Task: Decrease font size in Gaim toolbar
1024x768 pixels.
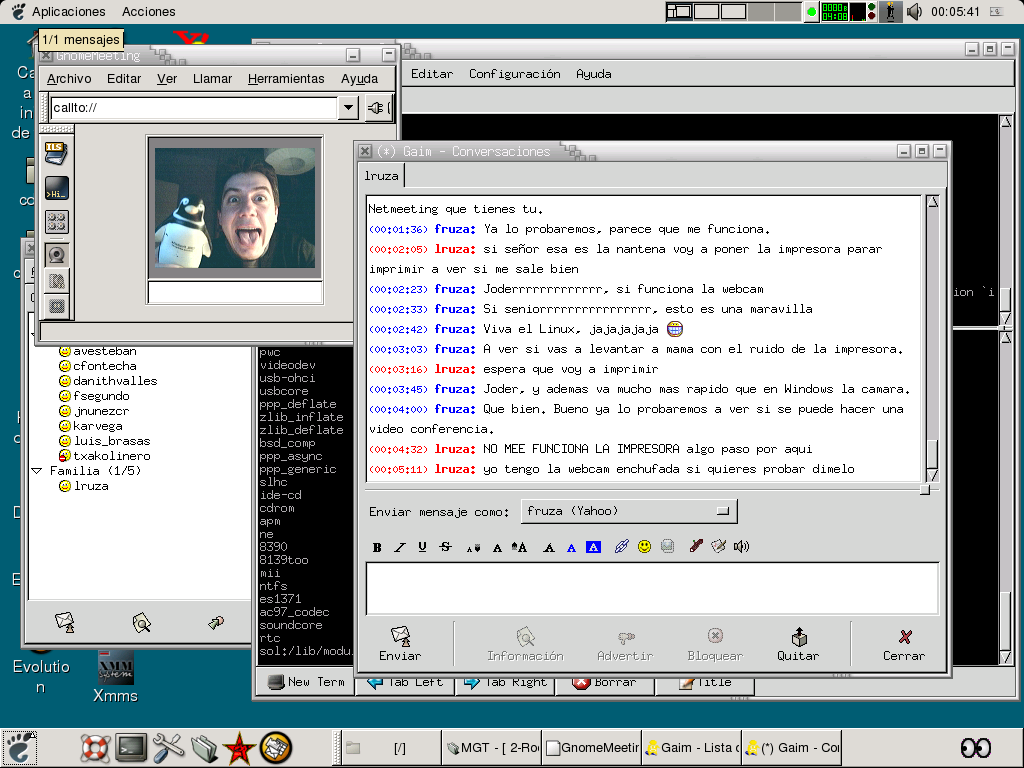Action: pos(473,547)
